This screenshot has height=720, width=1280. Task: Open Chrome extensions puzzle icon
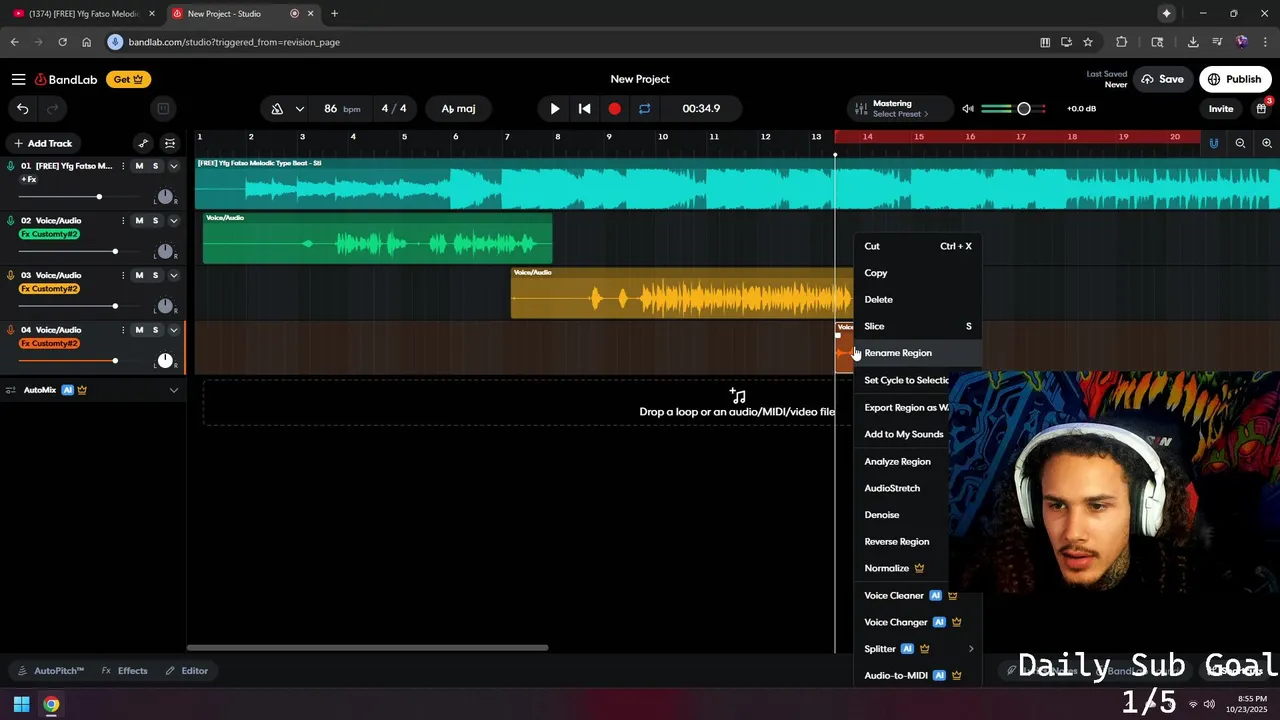click(1121, 42)
